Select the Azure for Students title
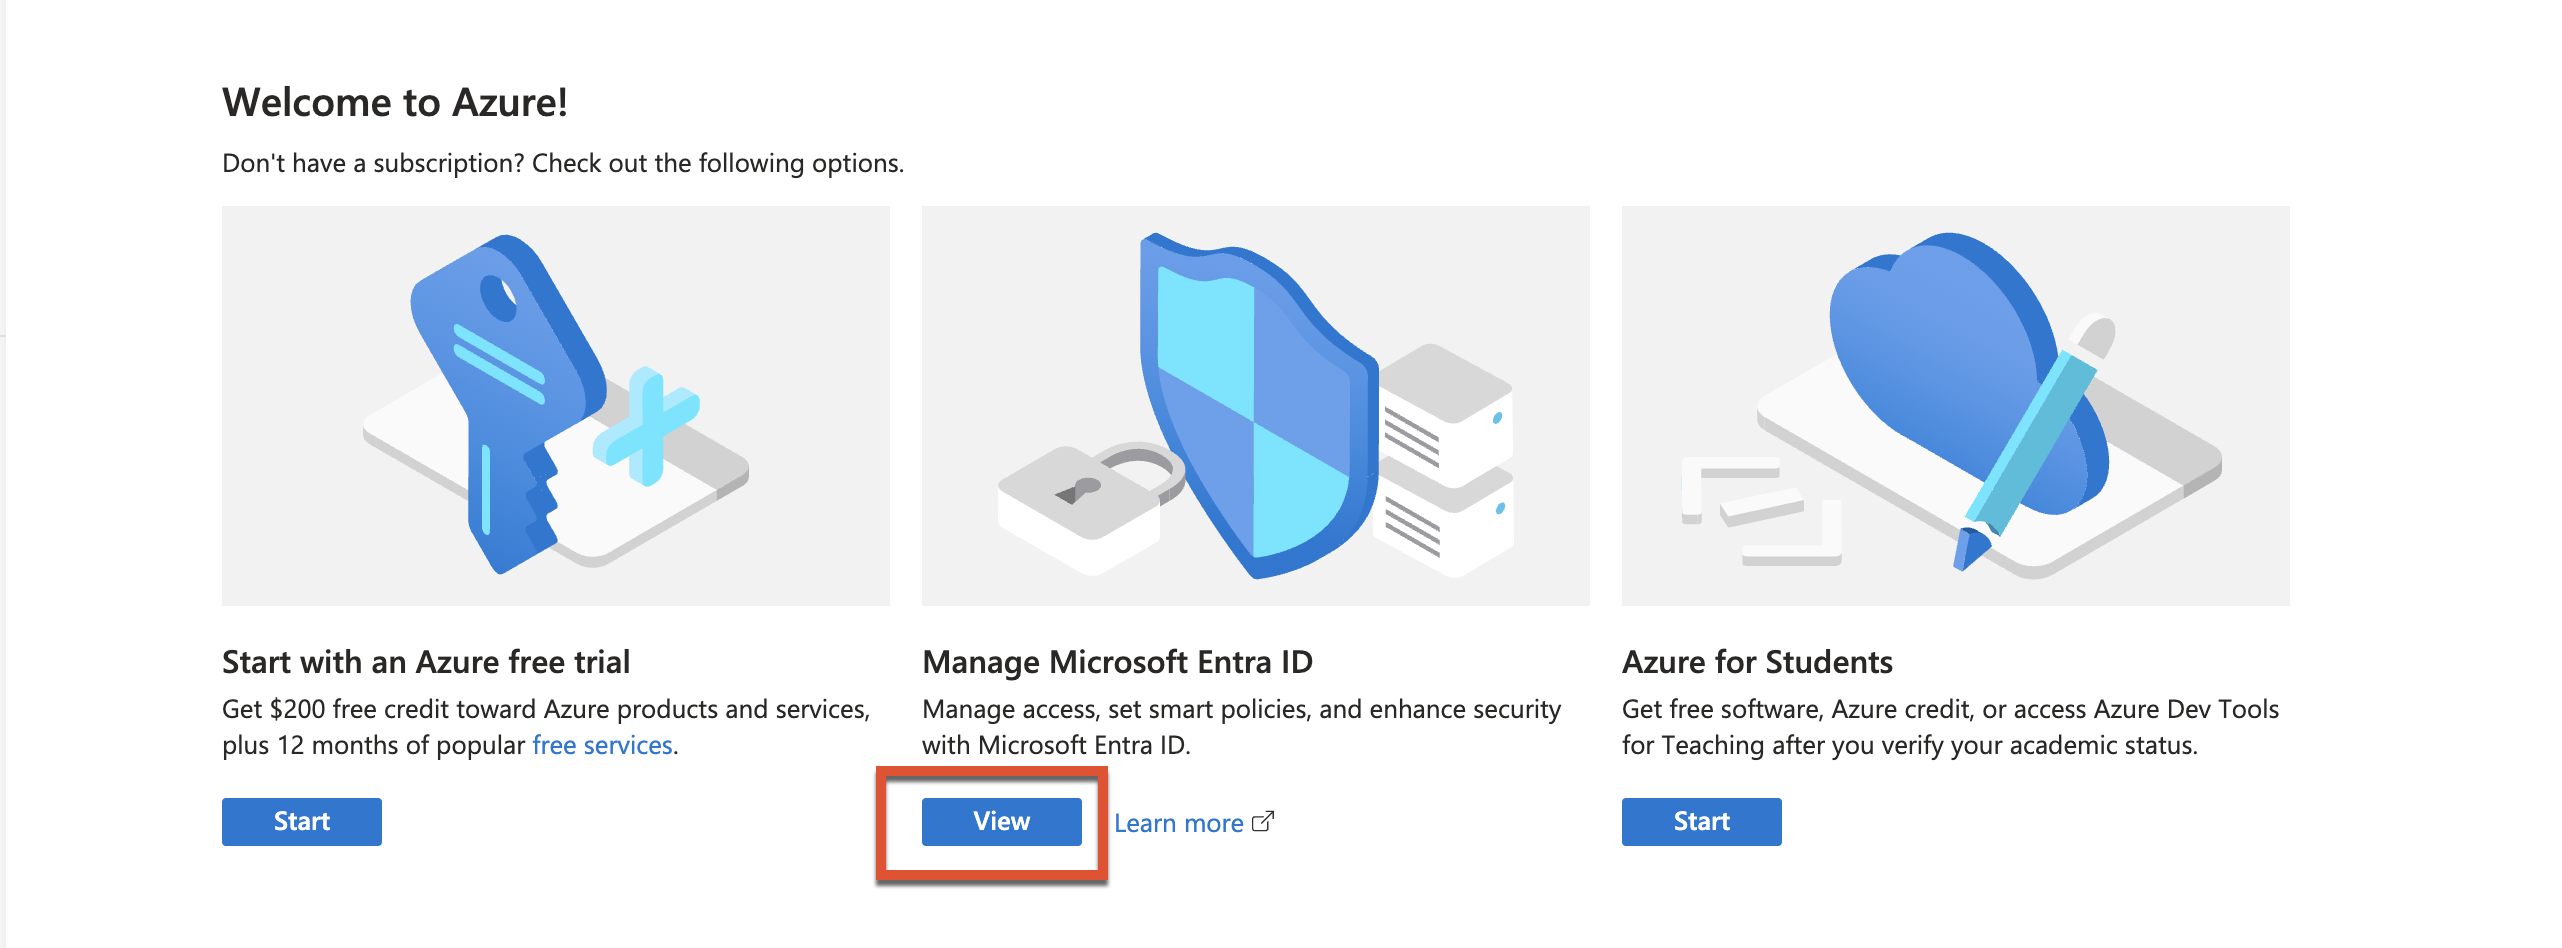 [1758, 661]
